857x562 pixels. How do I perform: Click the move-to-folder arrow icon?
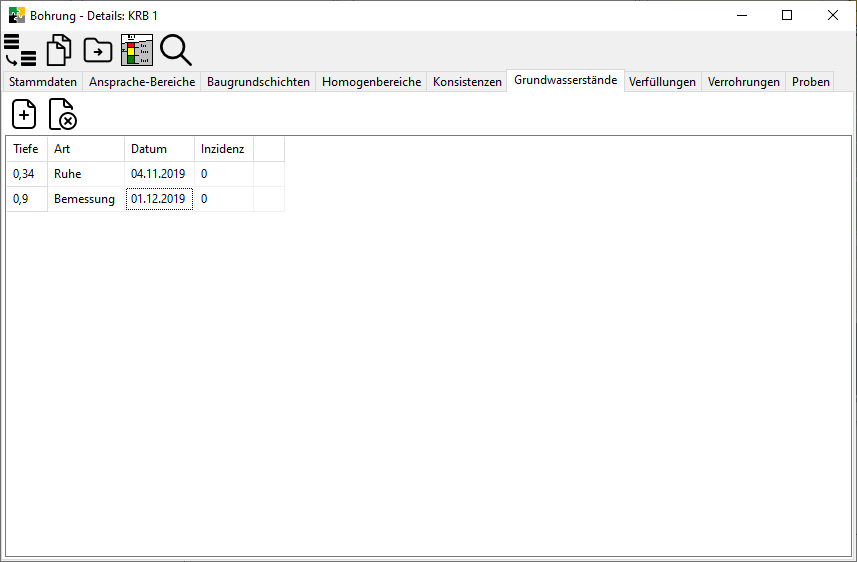point(98,49)
